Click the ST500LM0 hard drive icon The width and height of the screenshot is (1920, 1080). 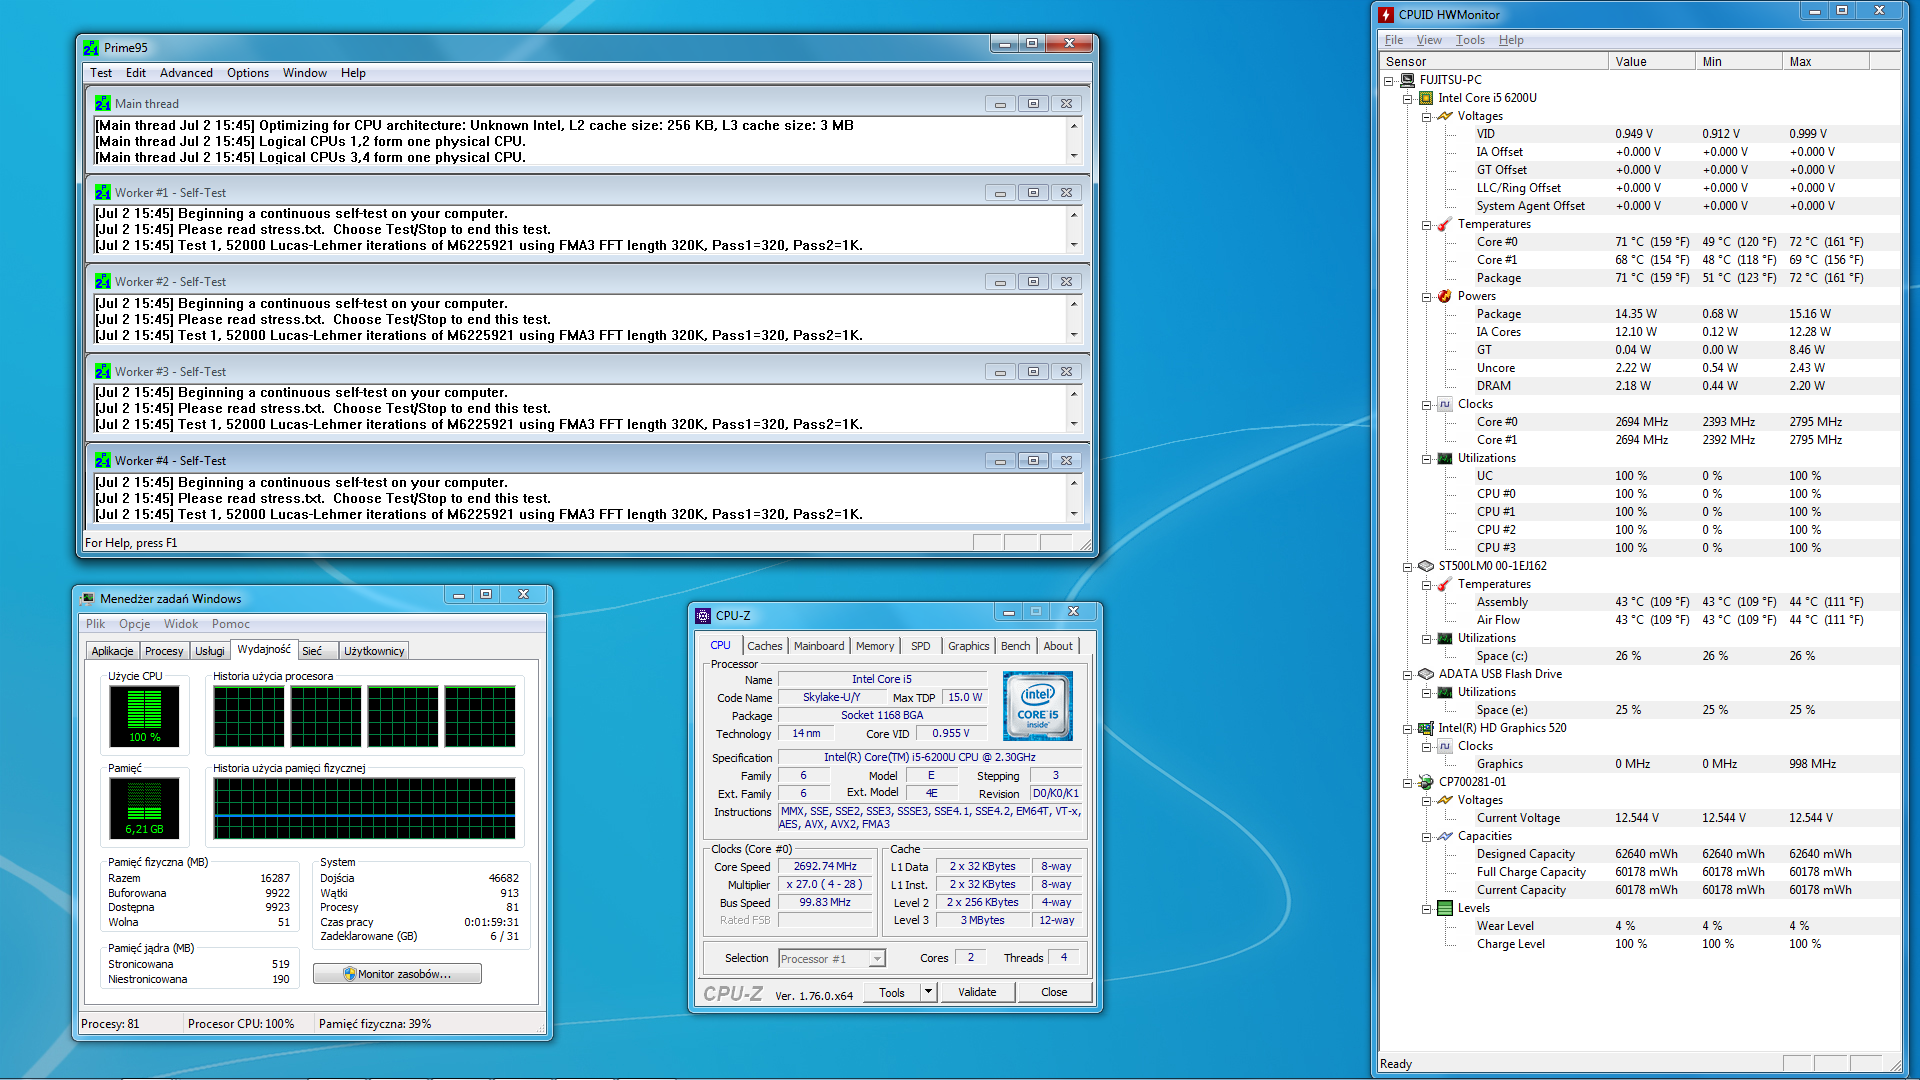[1426, 566]
